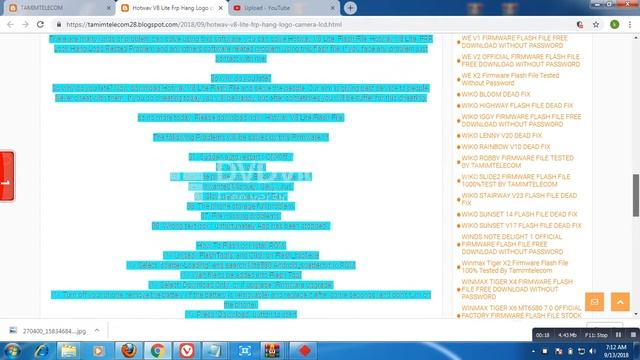Launch Firefox from taskbar
640x360 pixels.
pyautogui.click(x=129, y=351)
